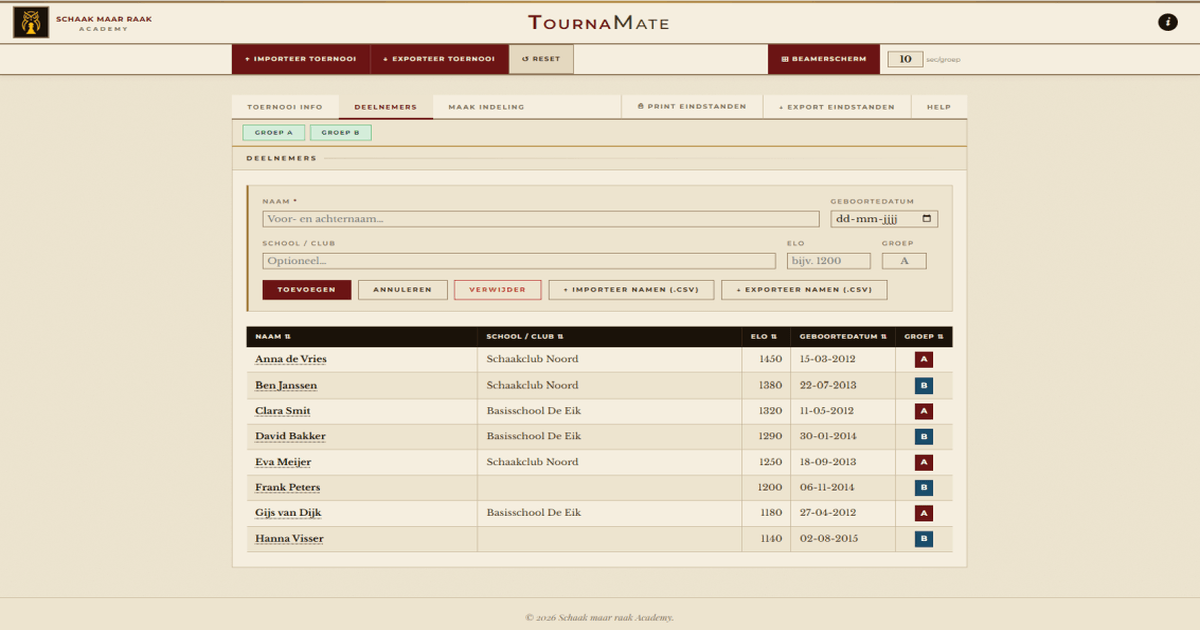Sort table by Geboortedatum column

tap(841, 337)
